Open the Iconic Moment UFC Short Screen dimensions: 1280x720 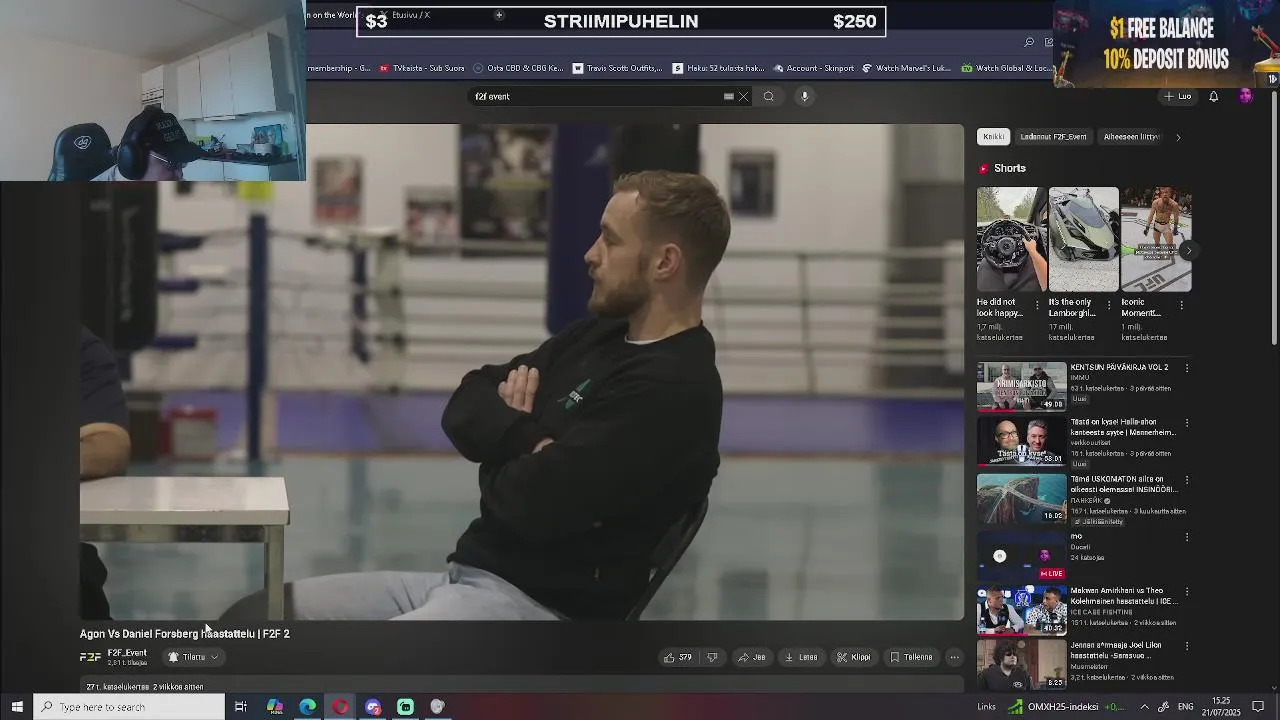pos(1156,239)
